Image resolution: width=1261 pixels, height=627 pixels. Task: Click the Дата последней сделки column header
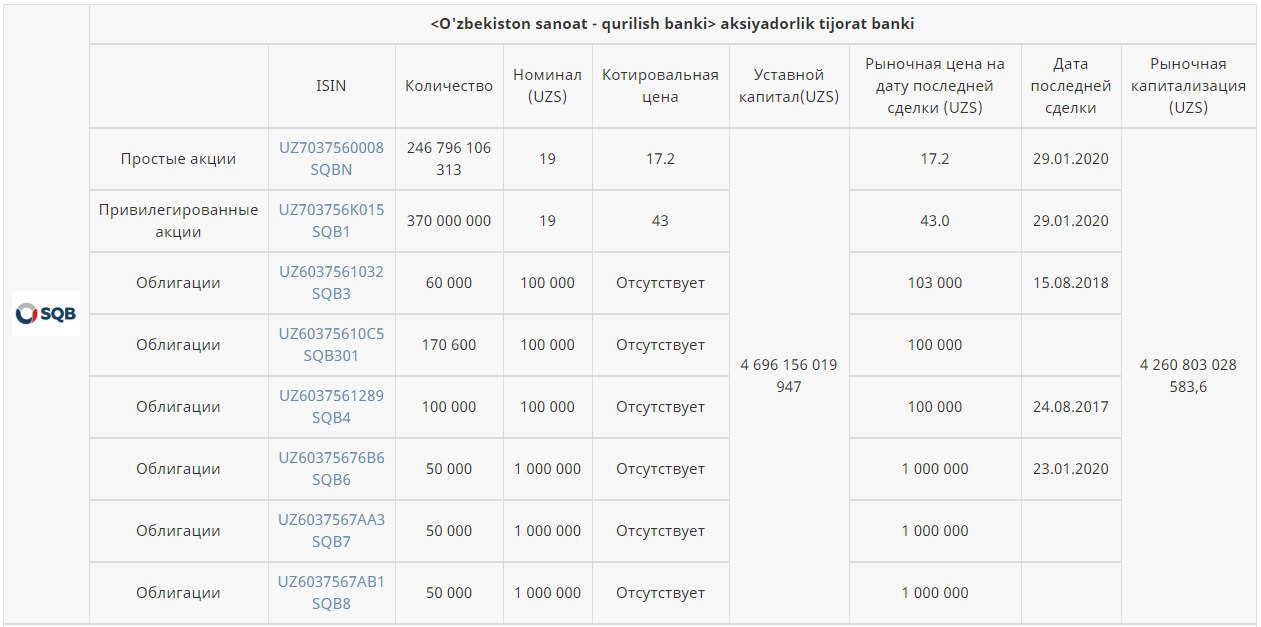[1071, 86]
